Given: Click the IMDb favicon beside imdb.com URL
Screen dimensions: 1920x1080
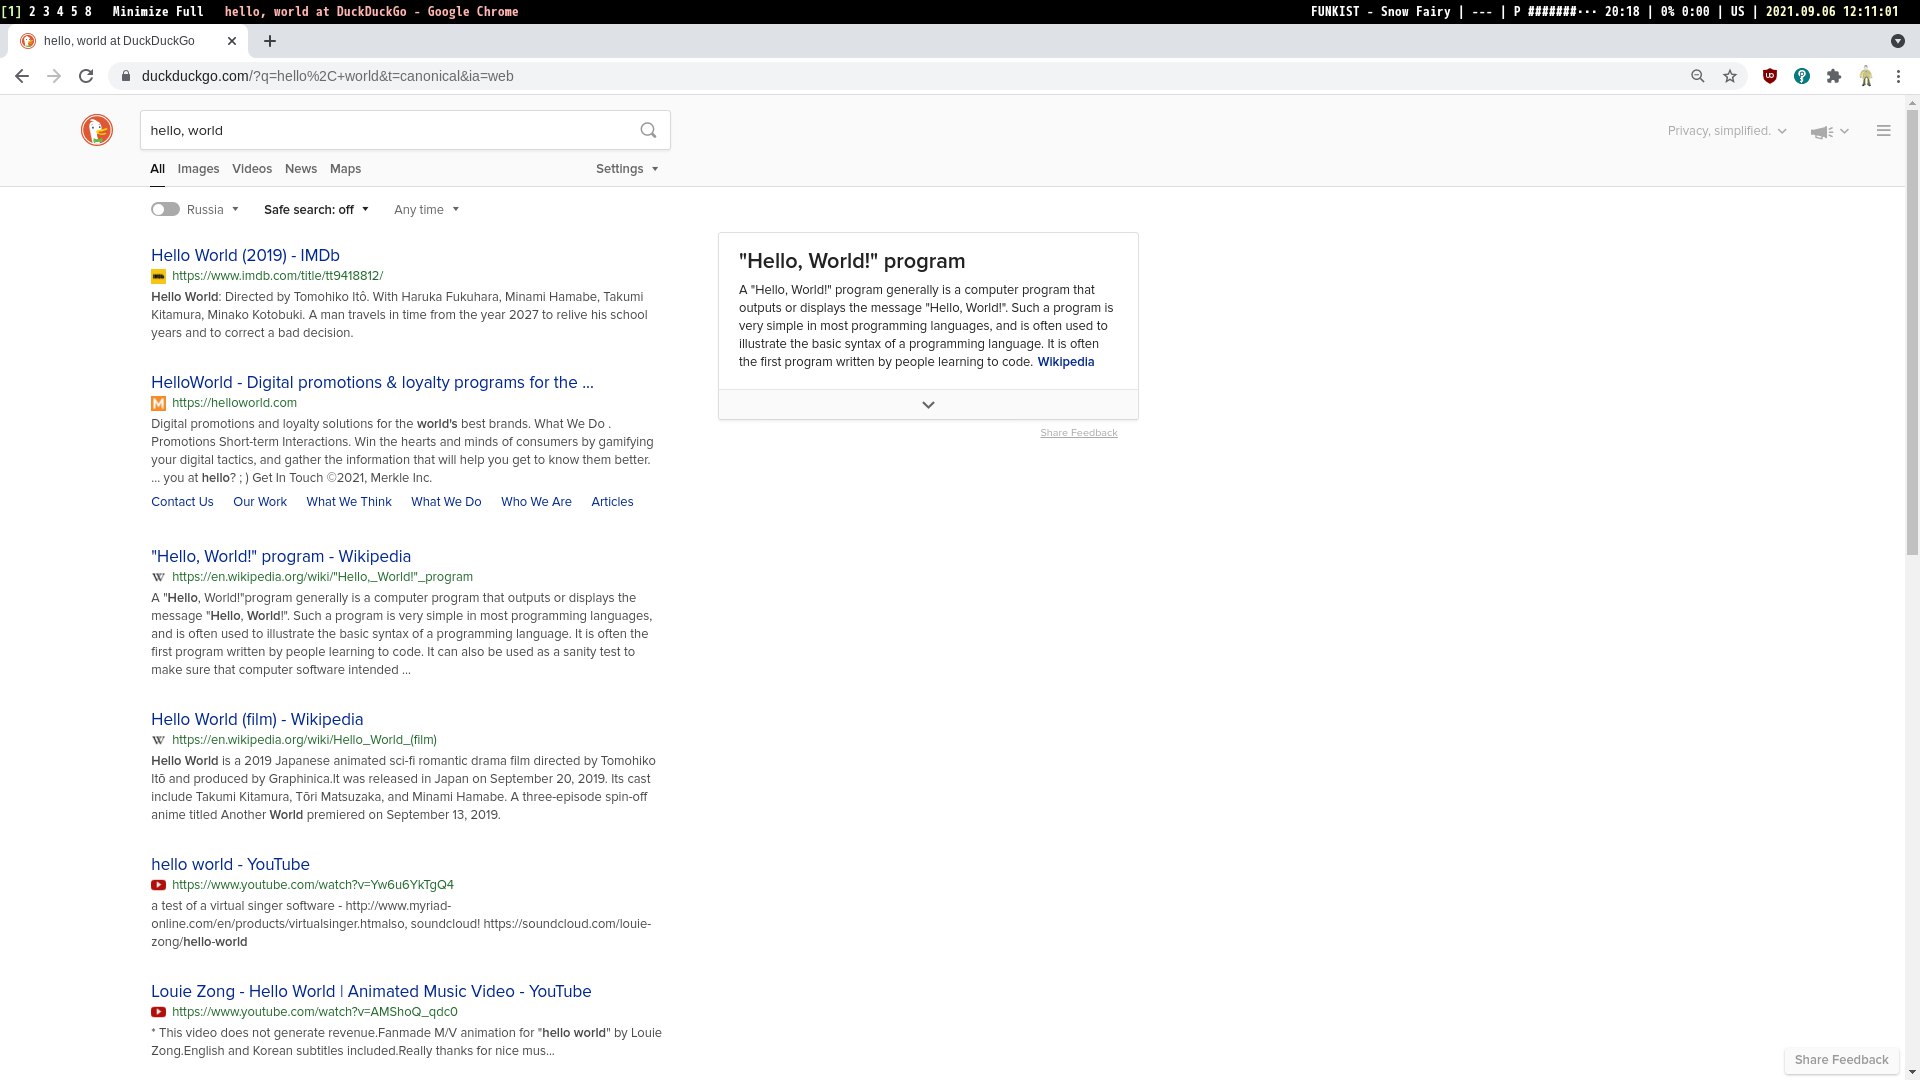Looking at the screenshot, I should pos(158,276).
